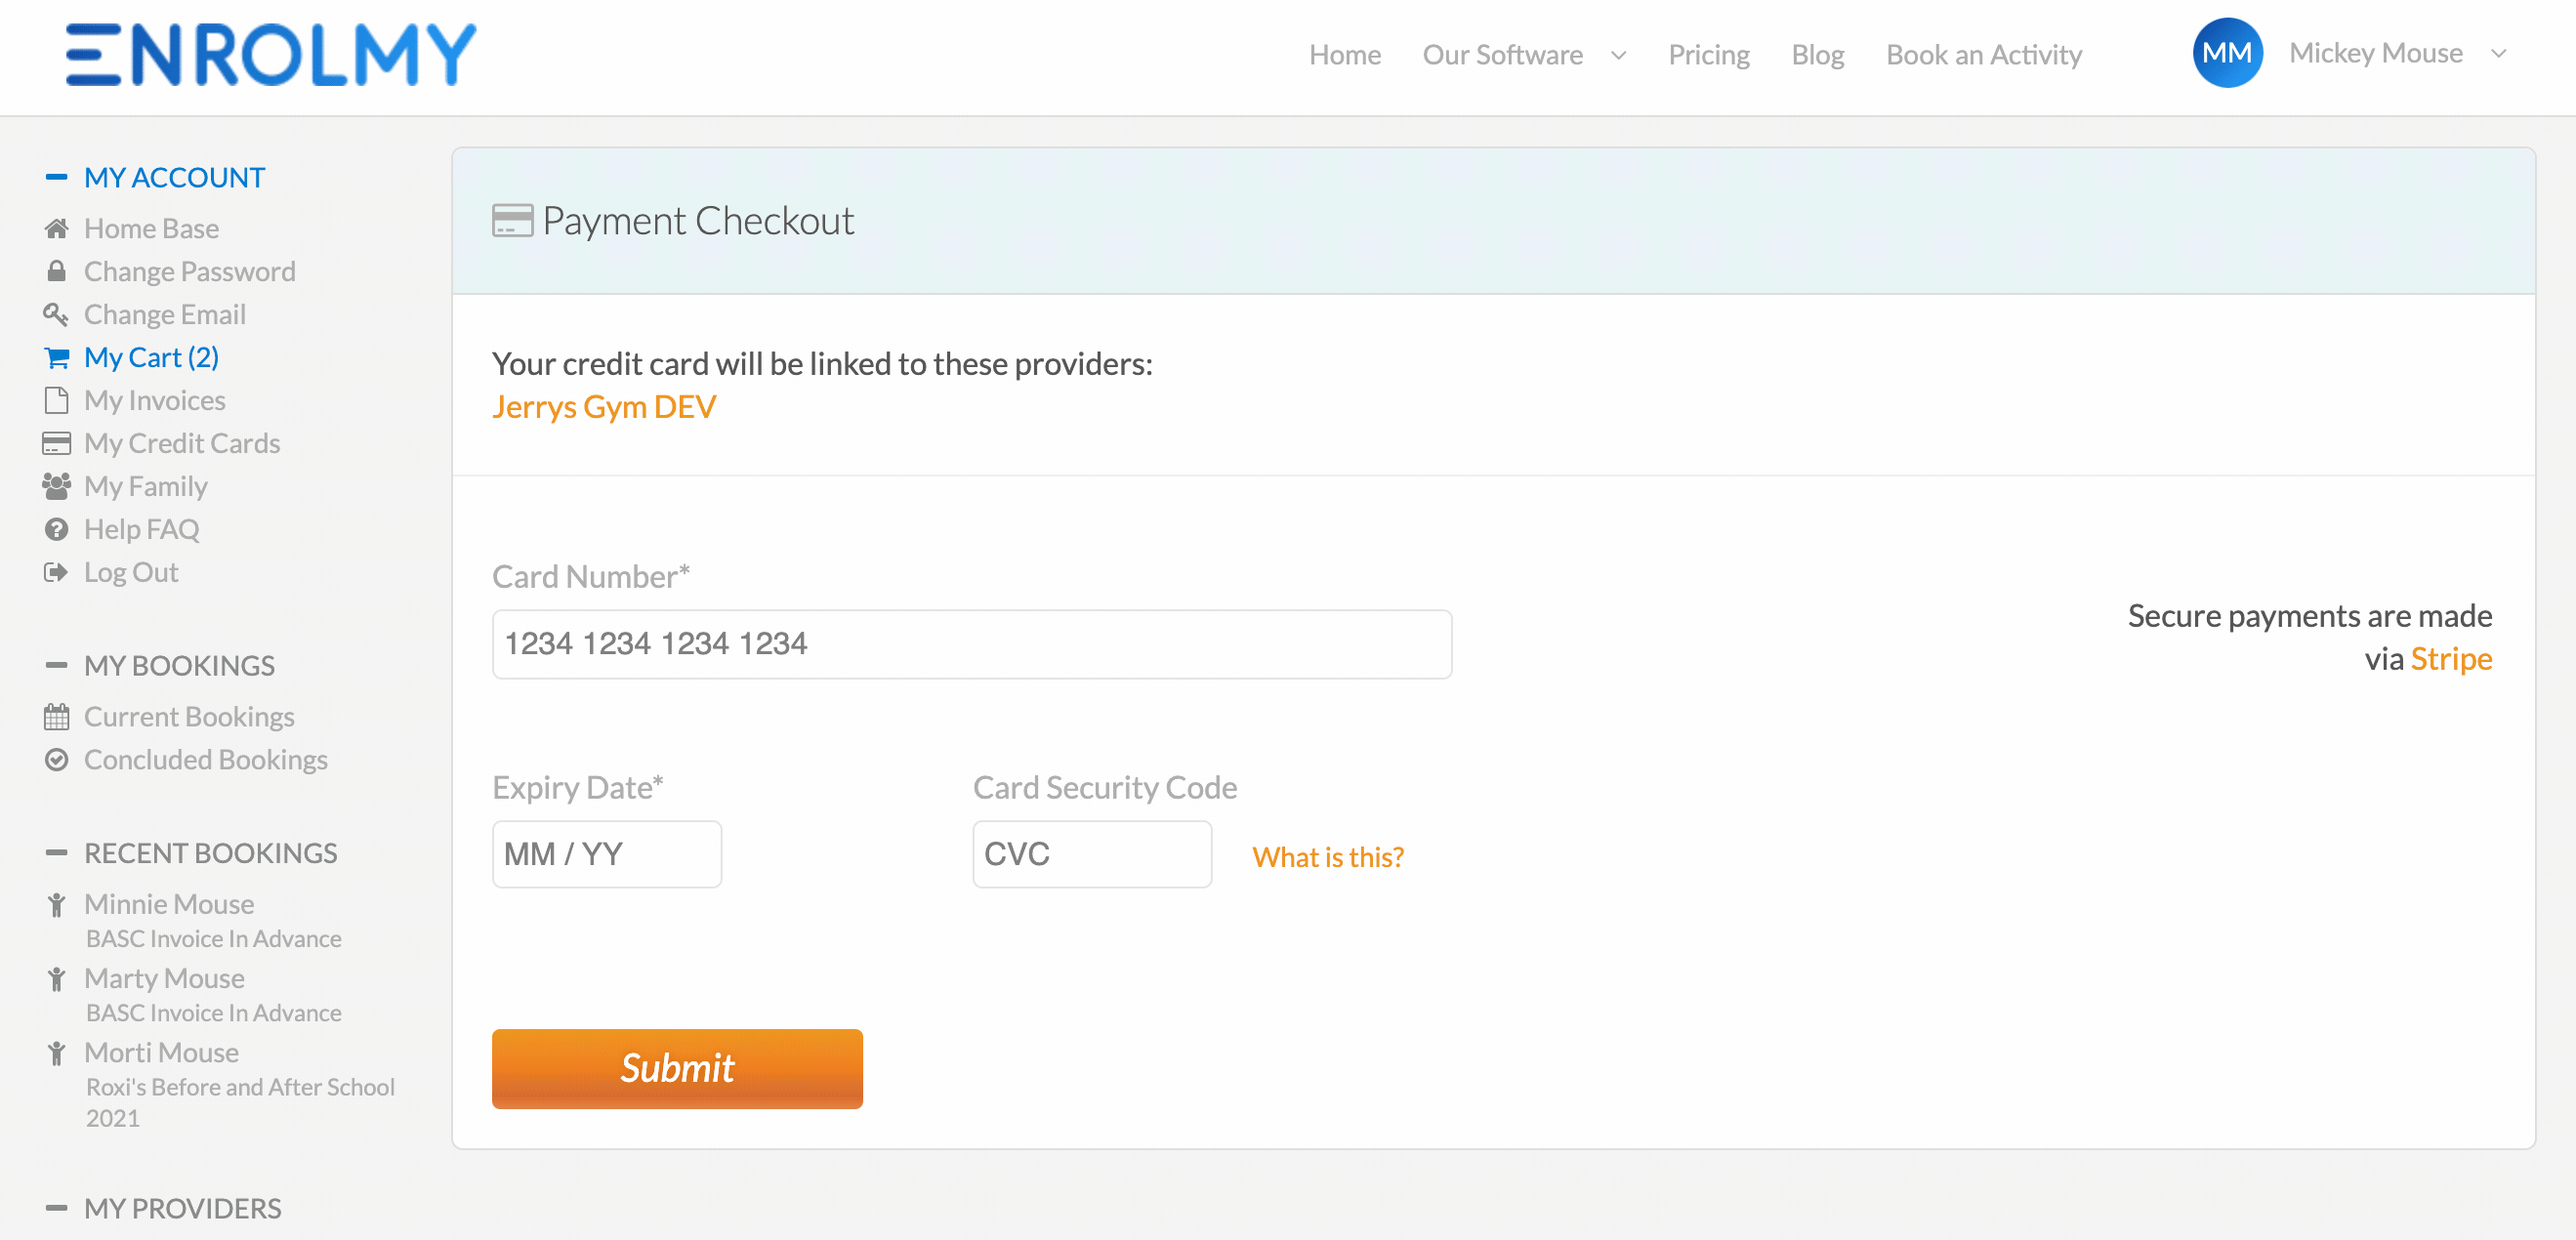Open Change Email page
Viewport: 2576px width, 1240px height.
click(x=165, y=315)
